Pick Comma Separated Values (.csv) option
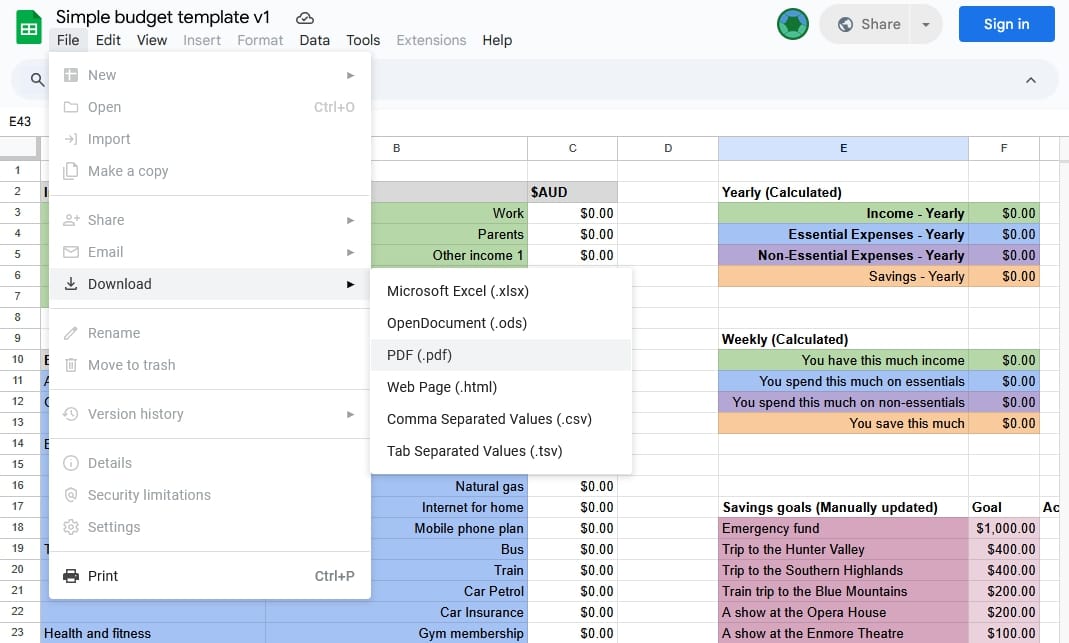The image size is (1069, 643). (x=489, y=419)
